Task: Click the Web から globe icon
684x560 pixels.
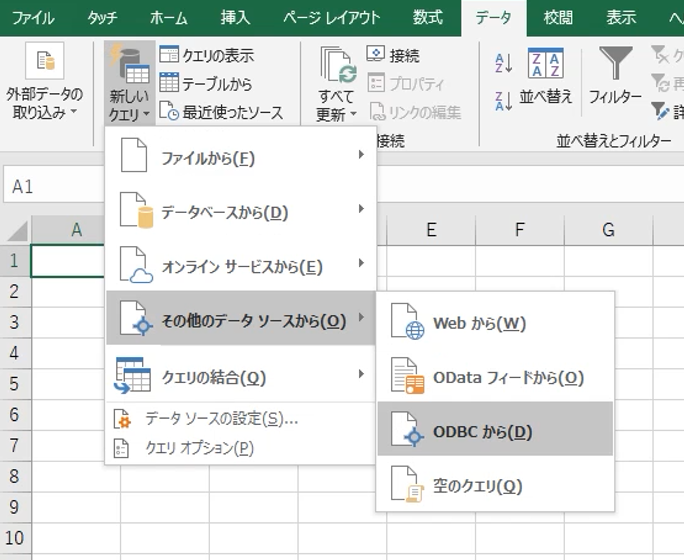Action: [407, 321]
